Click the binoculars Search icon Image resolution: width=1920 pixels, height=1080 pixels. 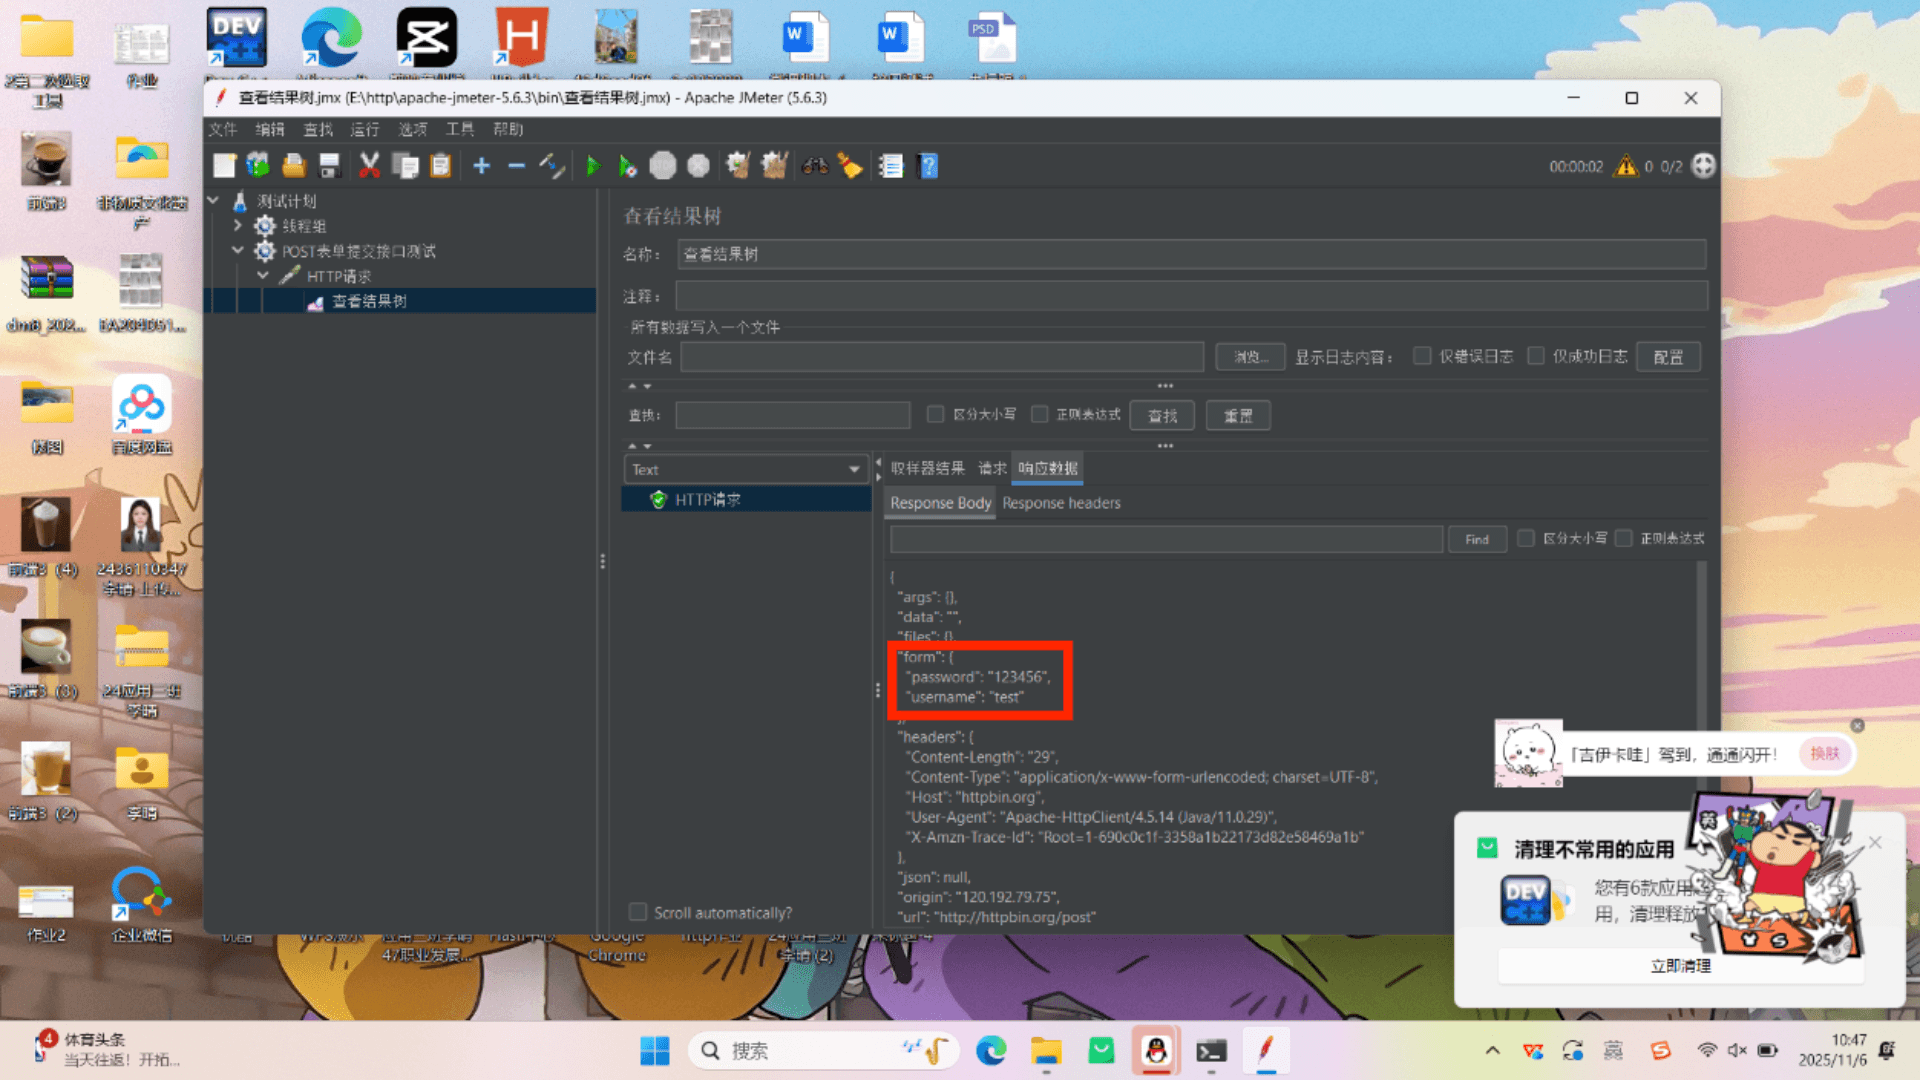(x=815, y=166)
